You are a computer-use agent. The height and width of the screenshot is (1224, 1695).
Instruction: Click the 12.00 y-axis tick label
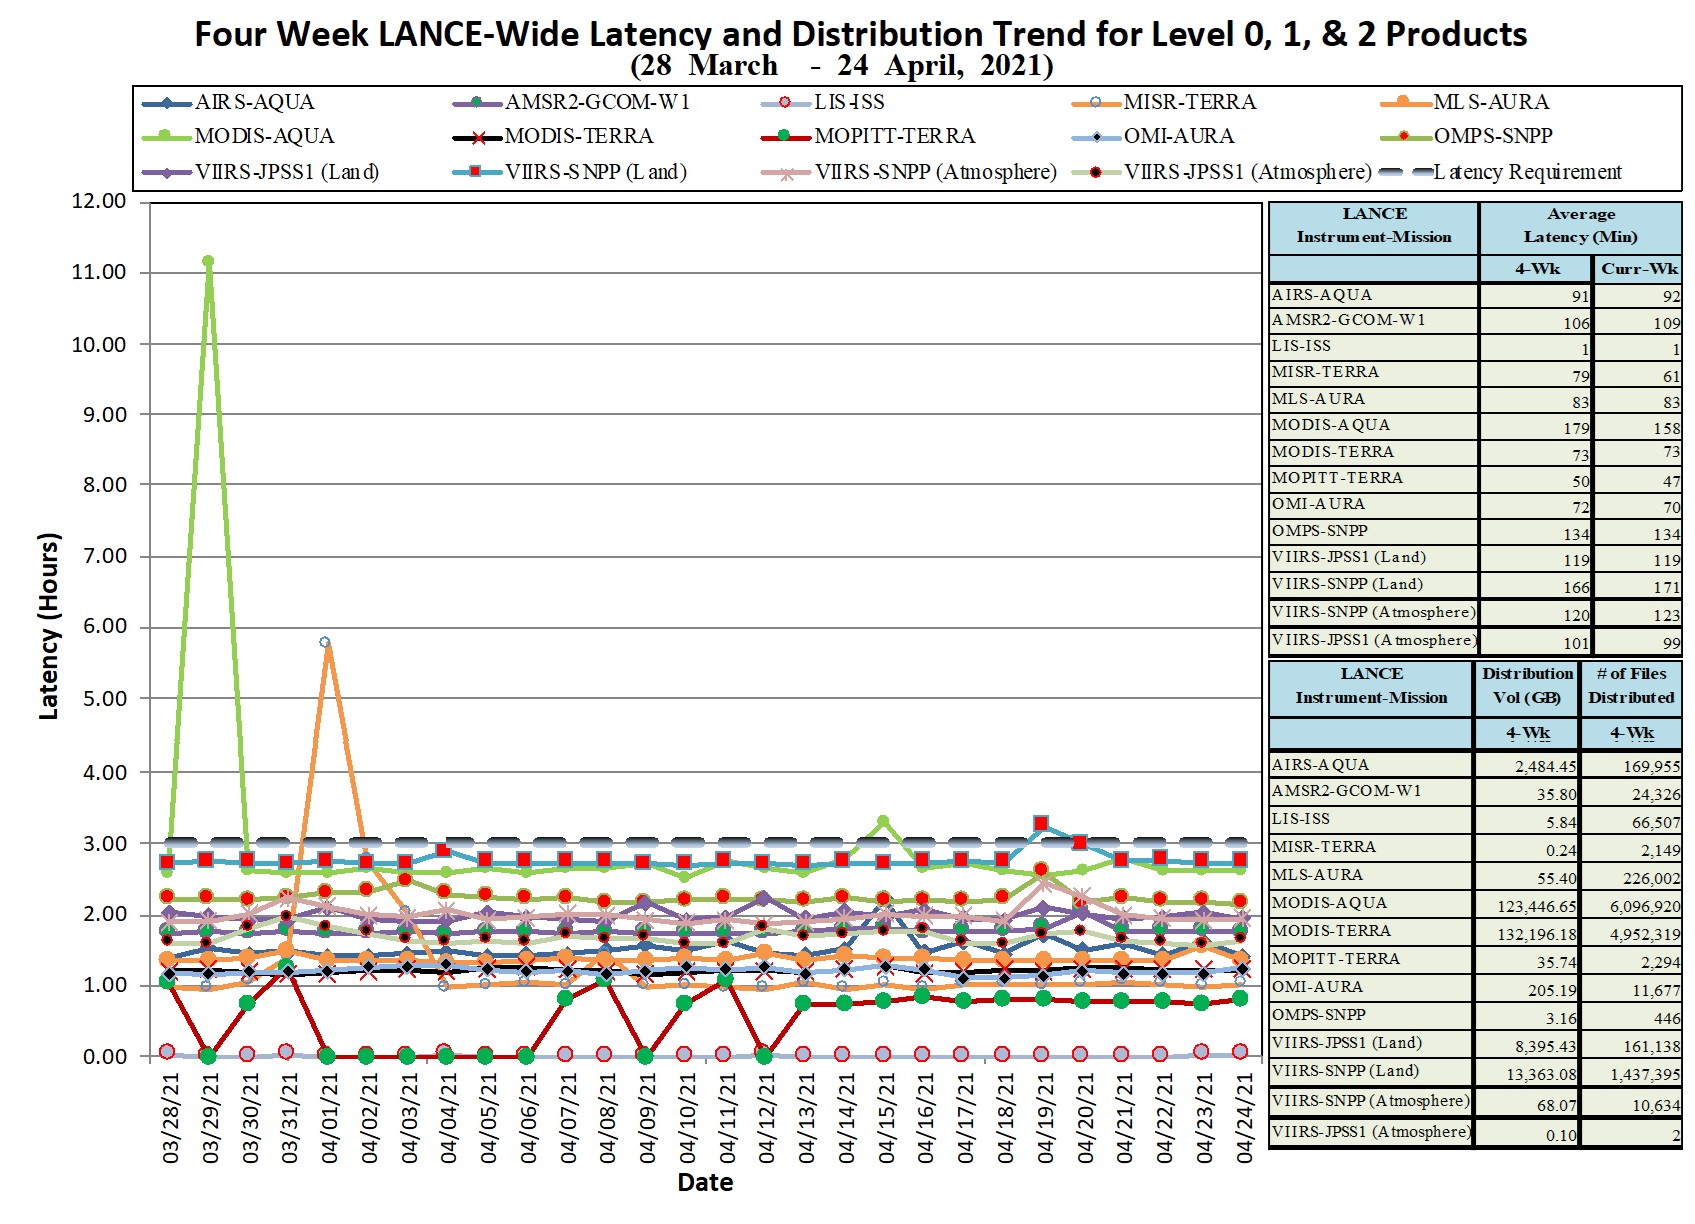pos(99,201)
